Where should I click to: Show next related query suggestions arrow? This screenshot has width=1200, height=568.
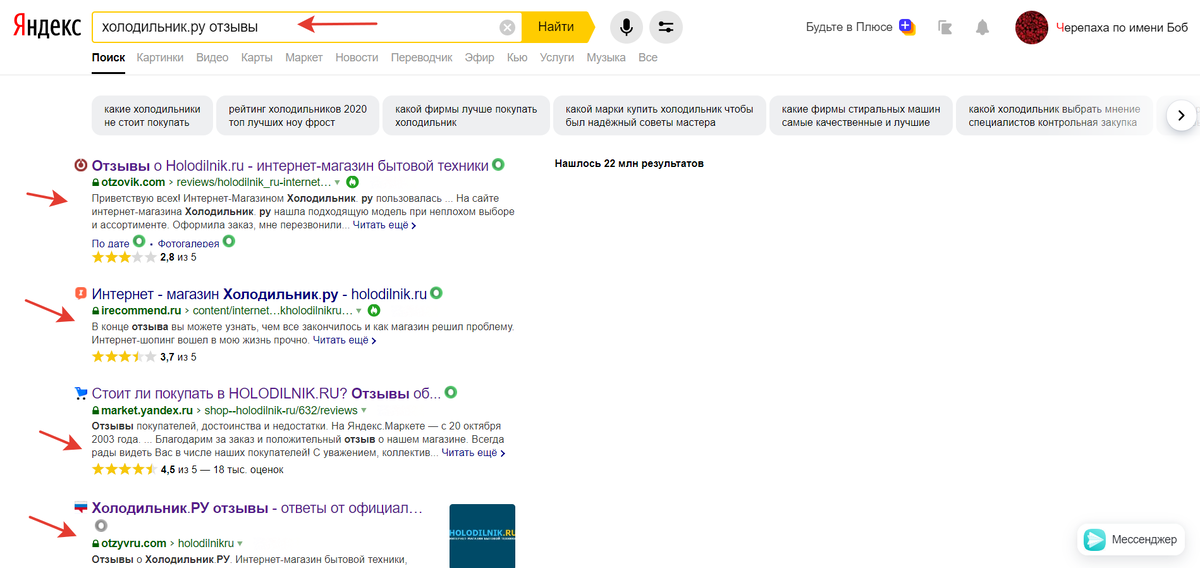click(1180, 115)
